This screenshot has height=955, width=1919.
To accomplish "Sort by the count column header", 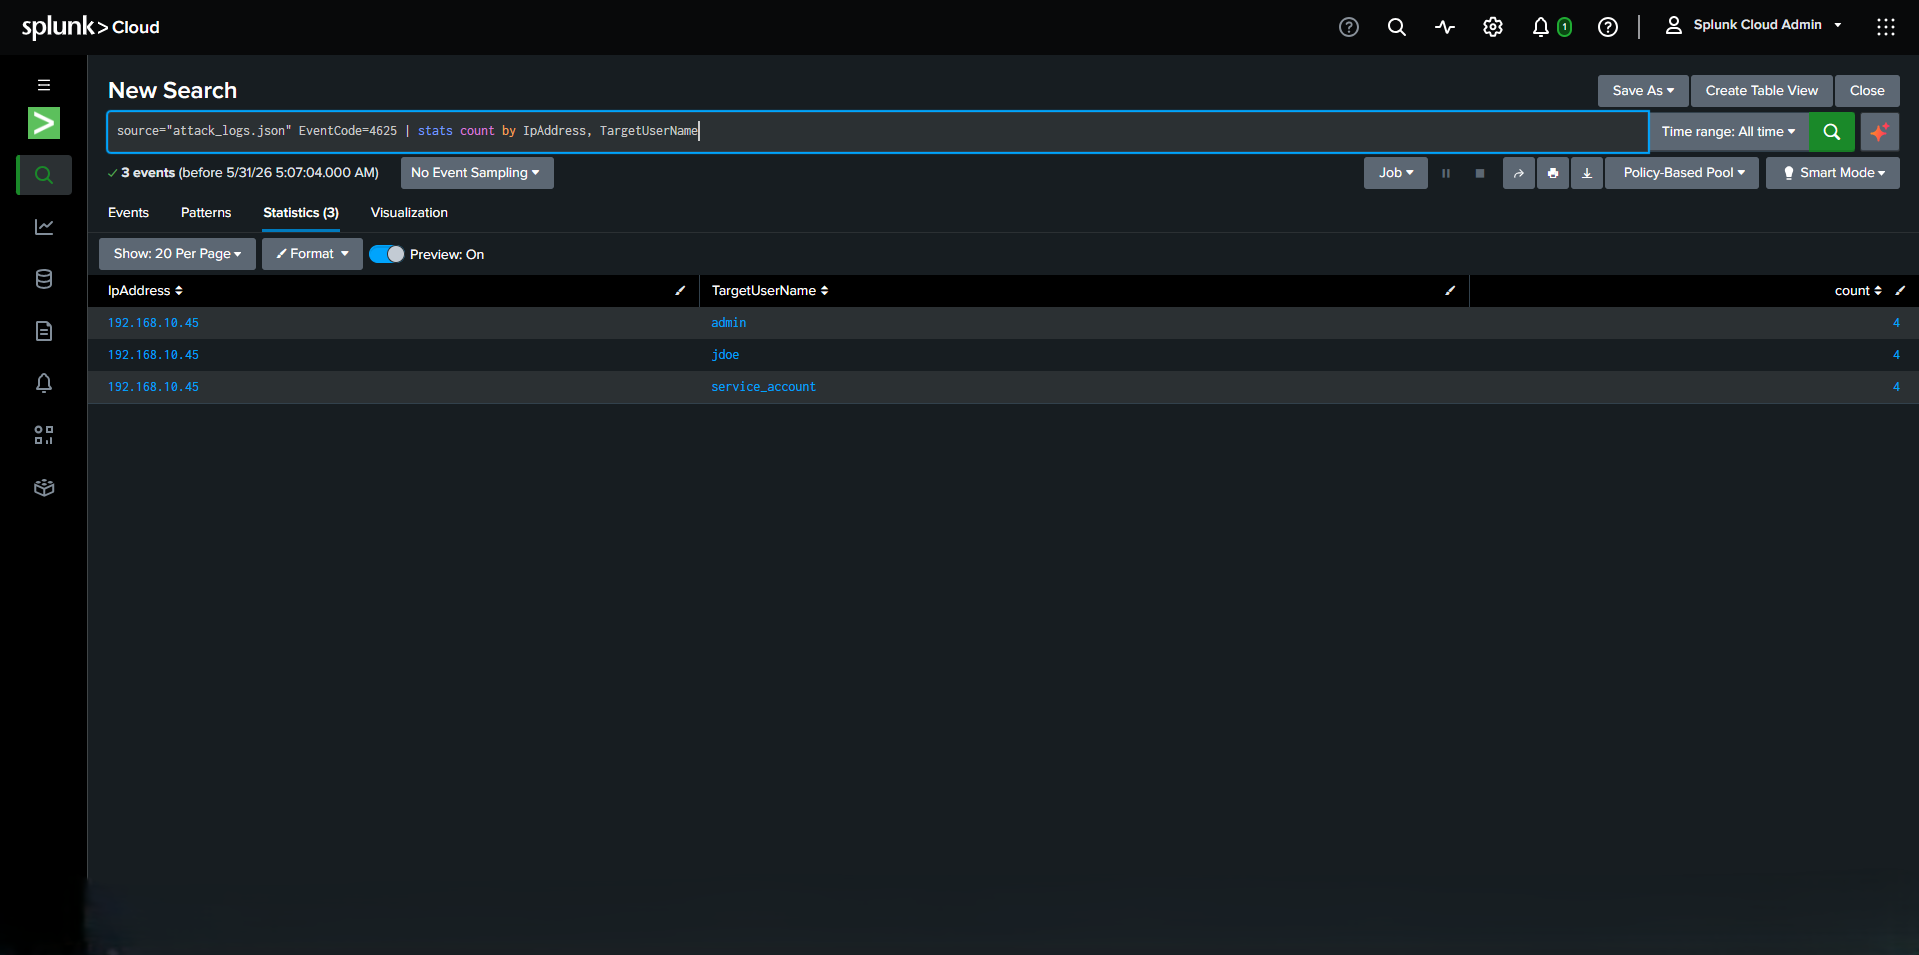I will [x=1858, y=291].
